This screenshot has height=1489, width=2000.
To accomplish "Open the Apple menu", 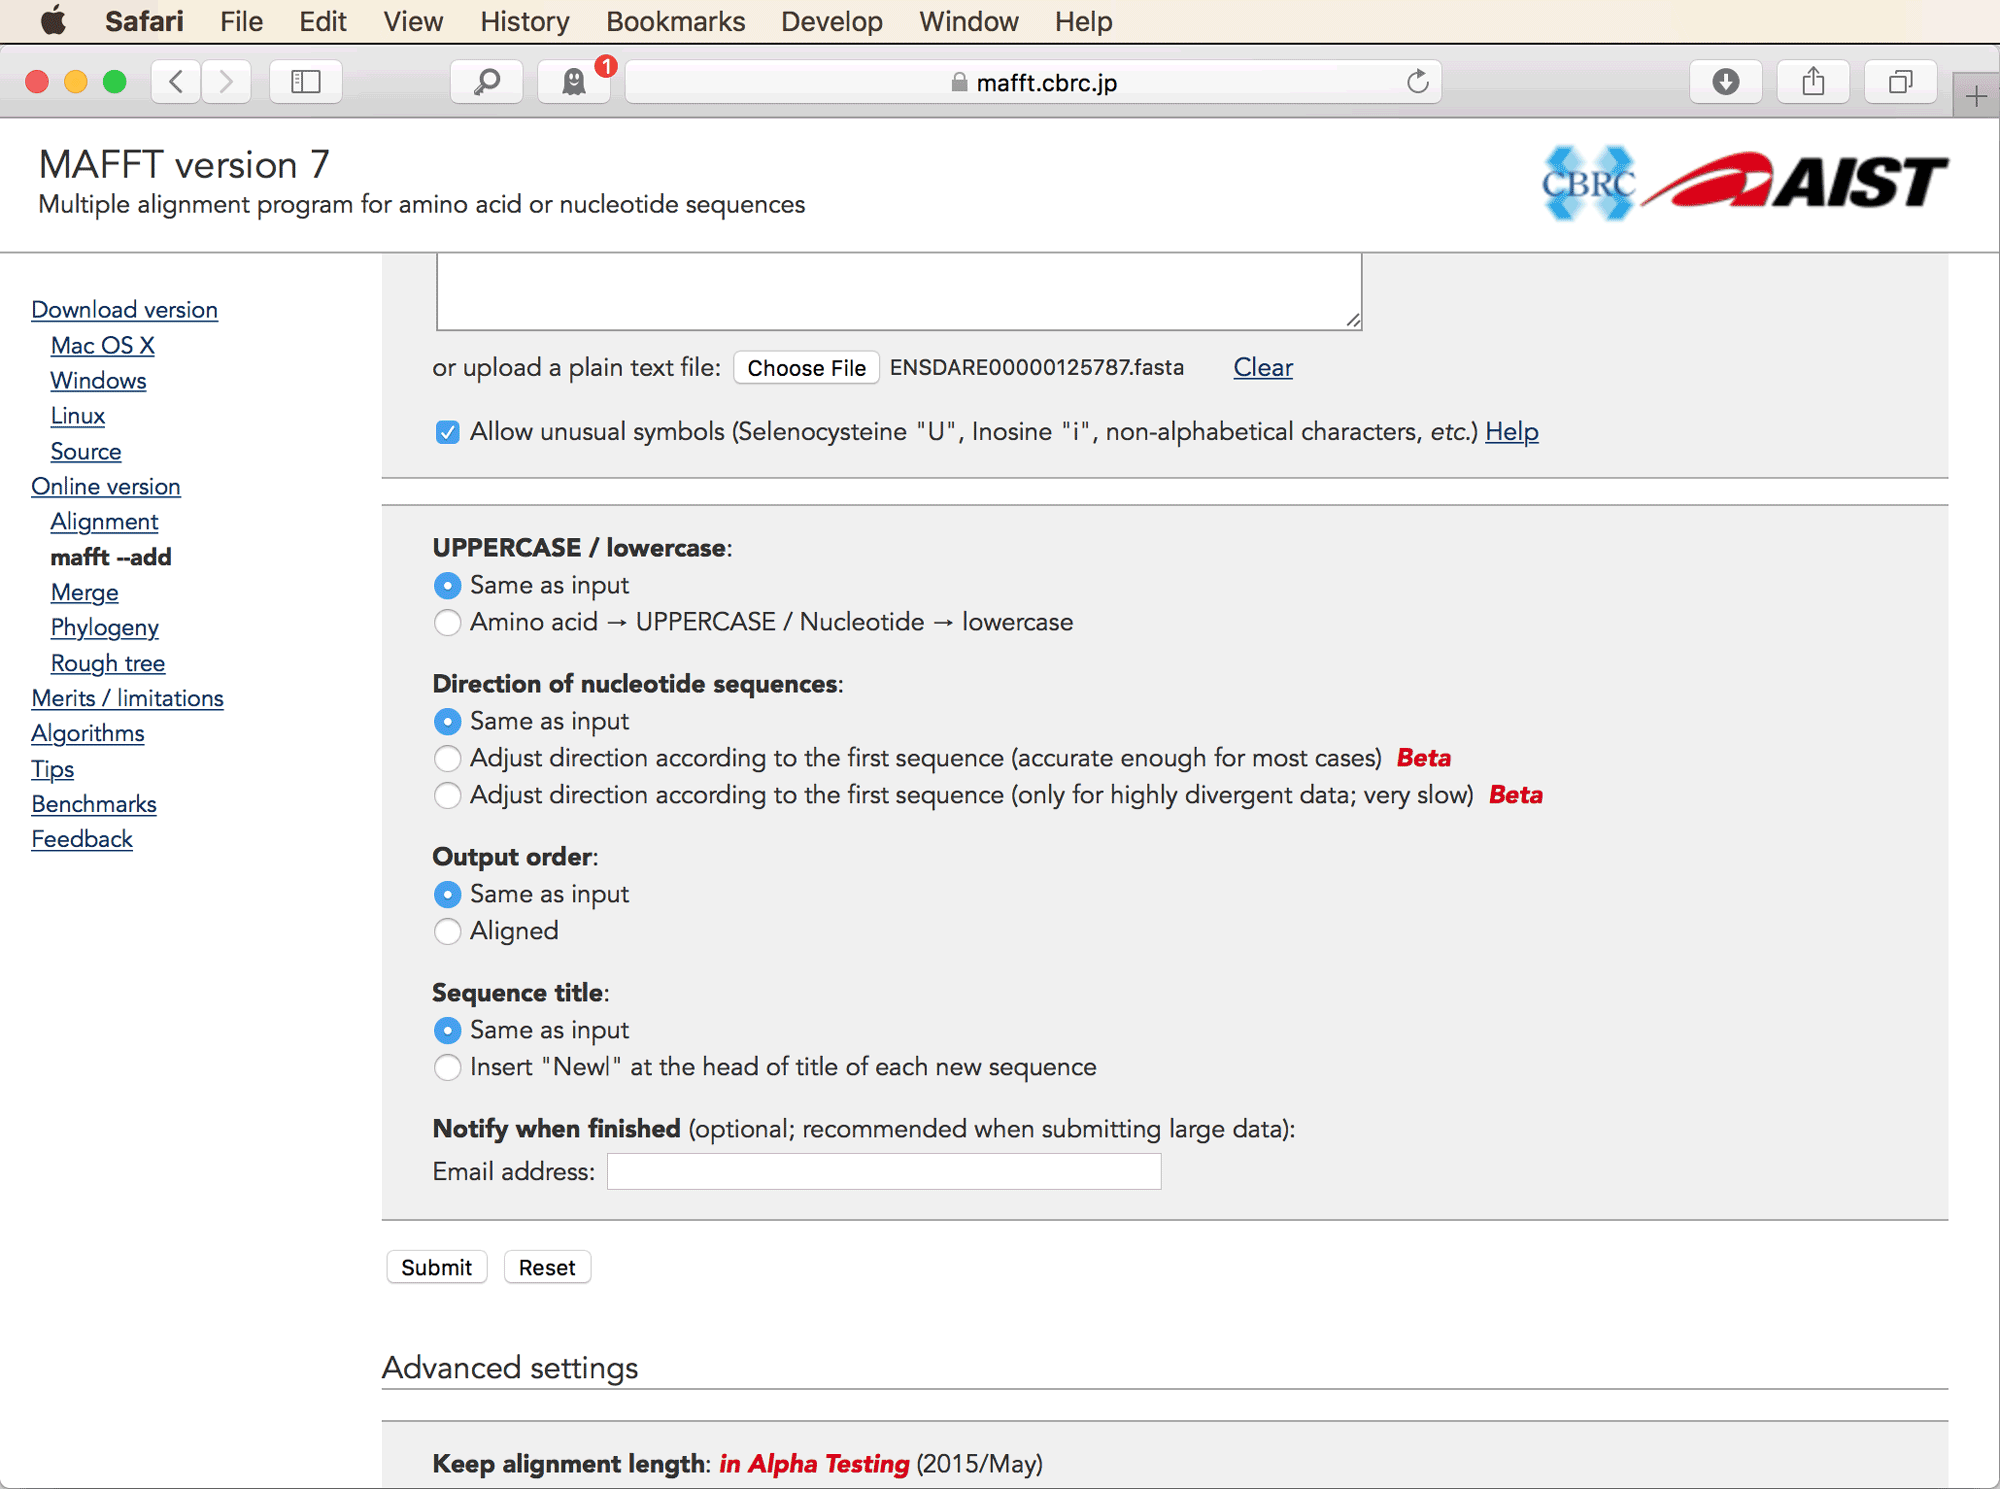I will tap(53, 21).
